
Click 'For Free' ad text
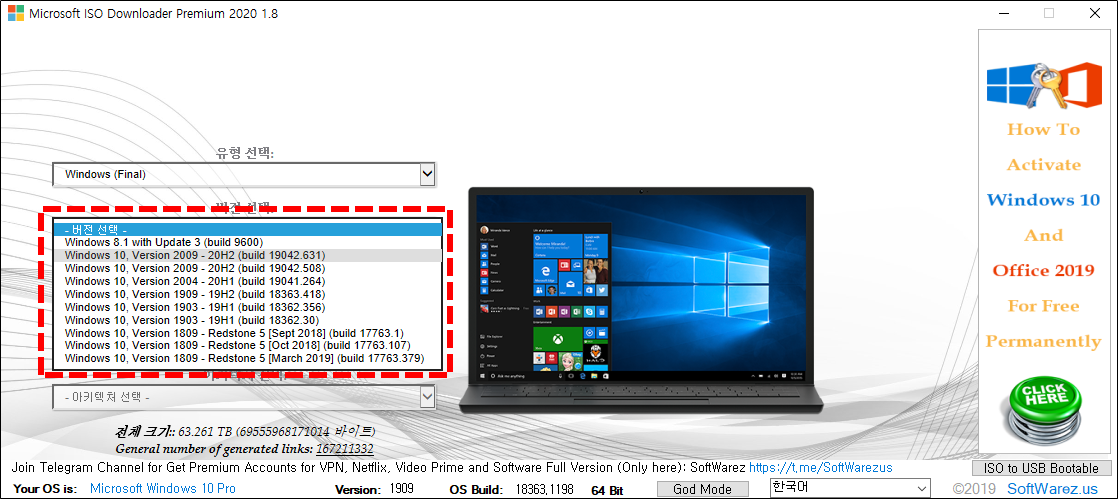1043,306
